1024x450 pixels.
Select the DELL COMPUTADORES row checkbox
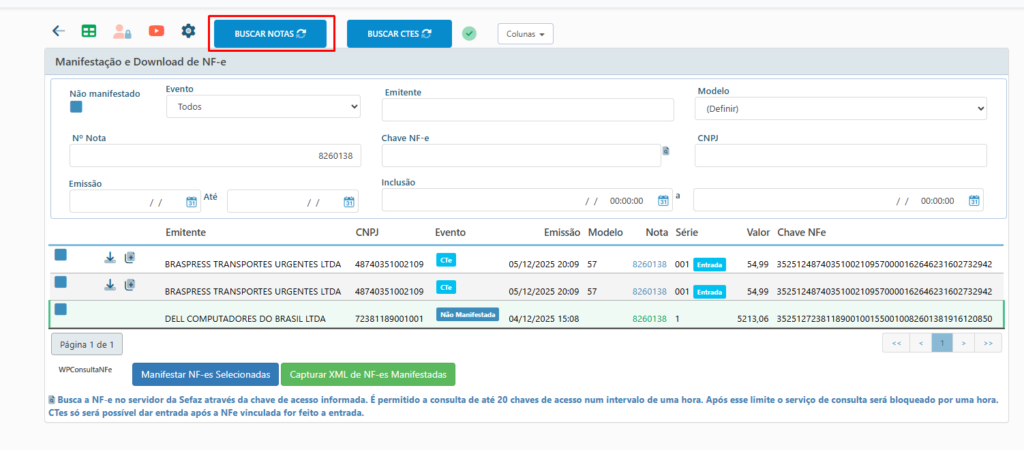pyautogui.click(x=61, y=309)
